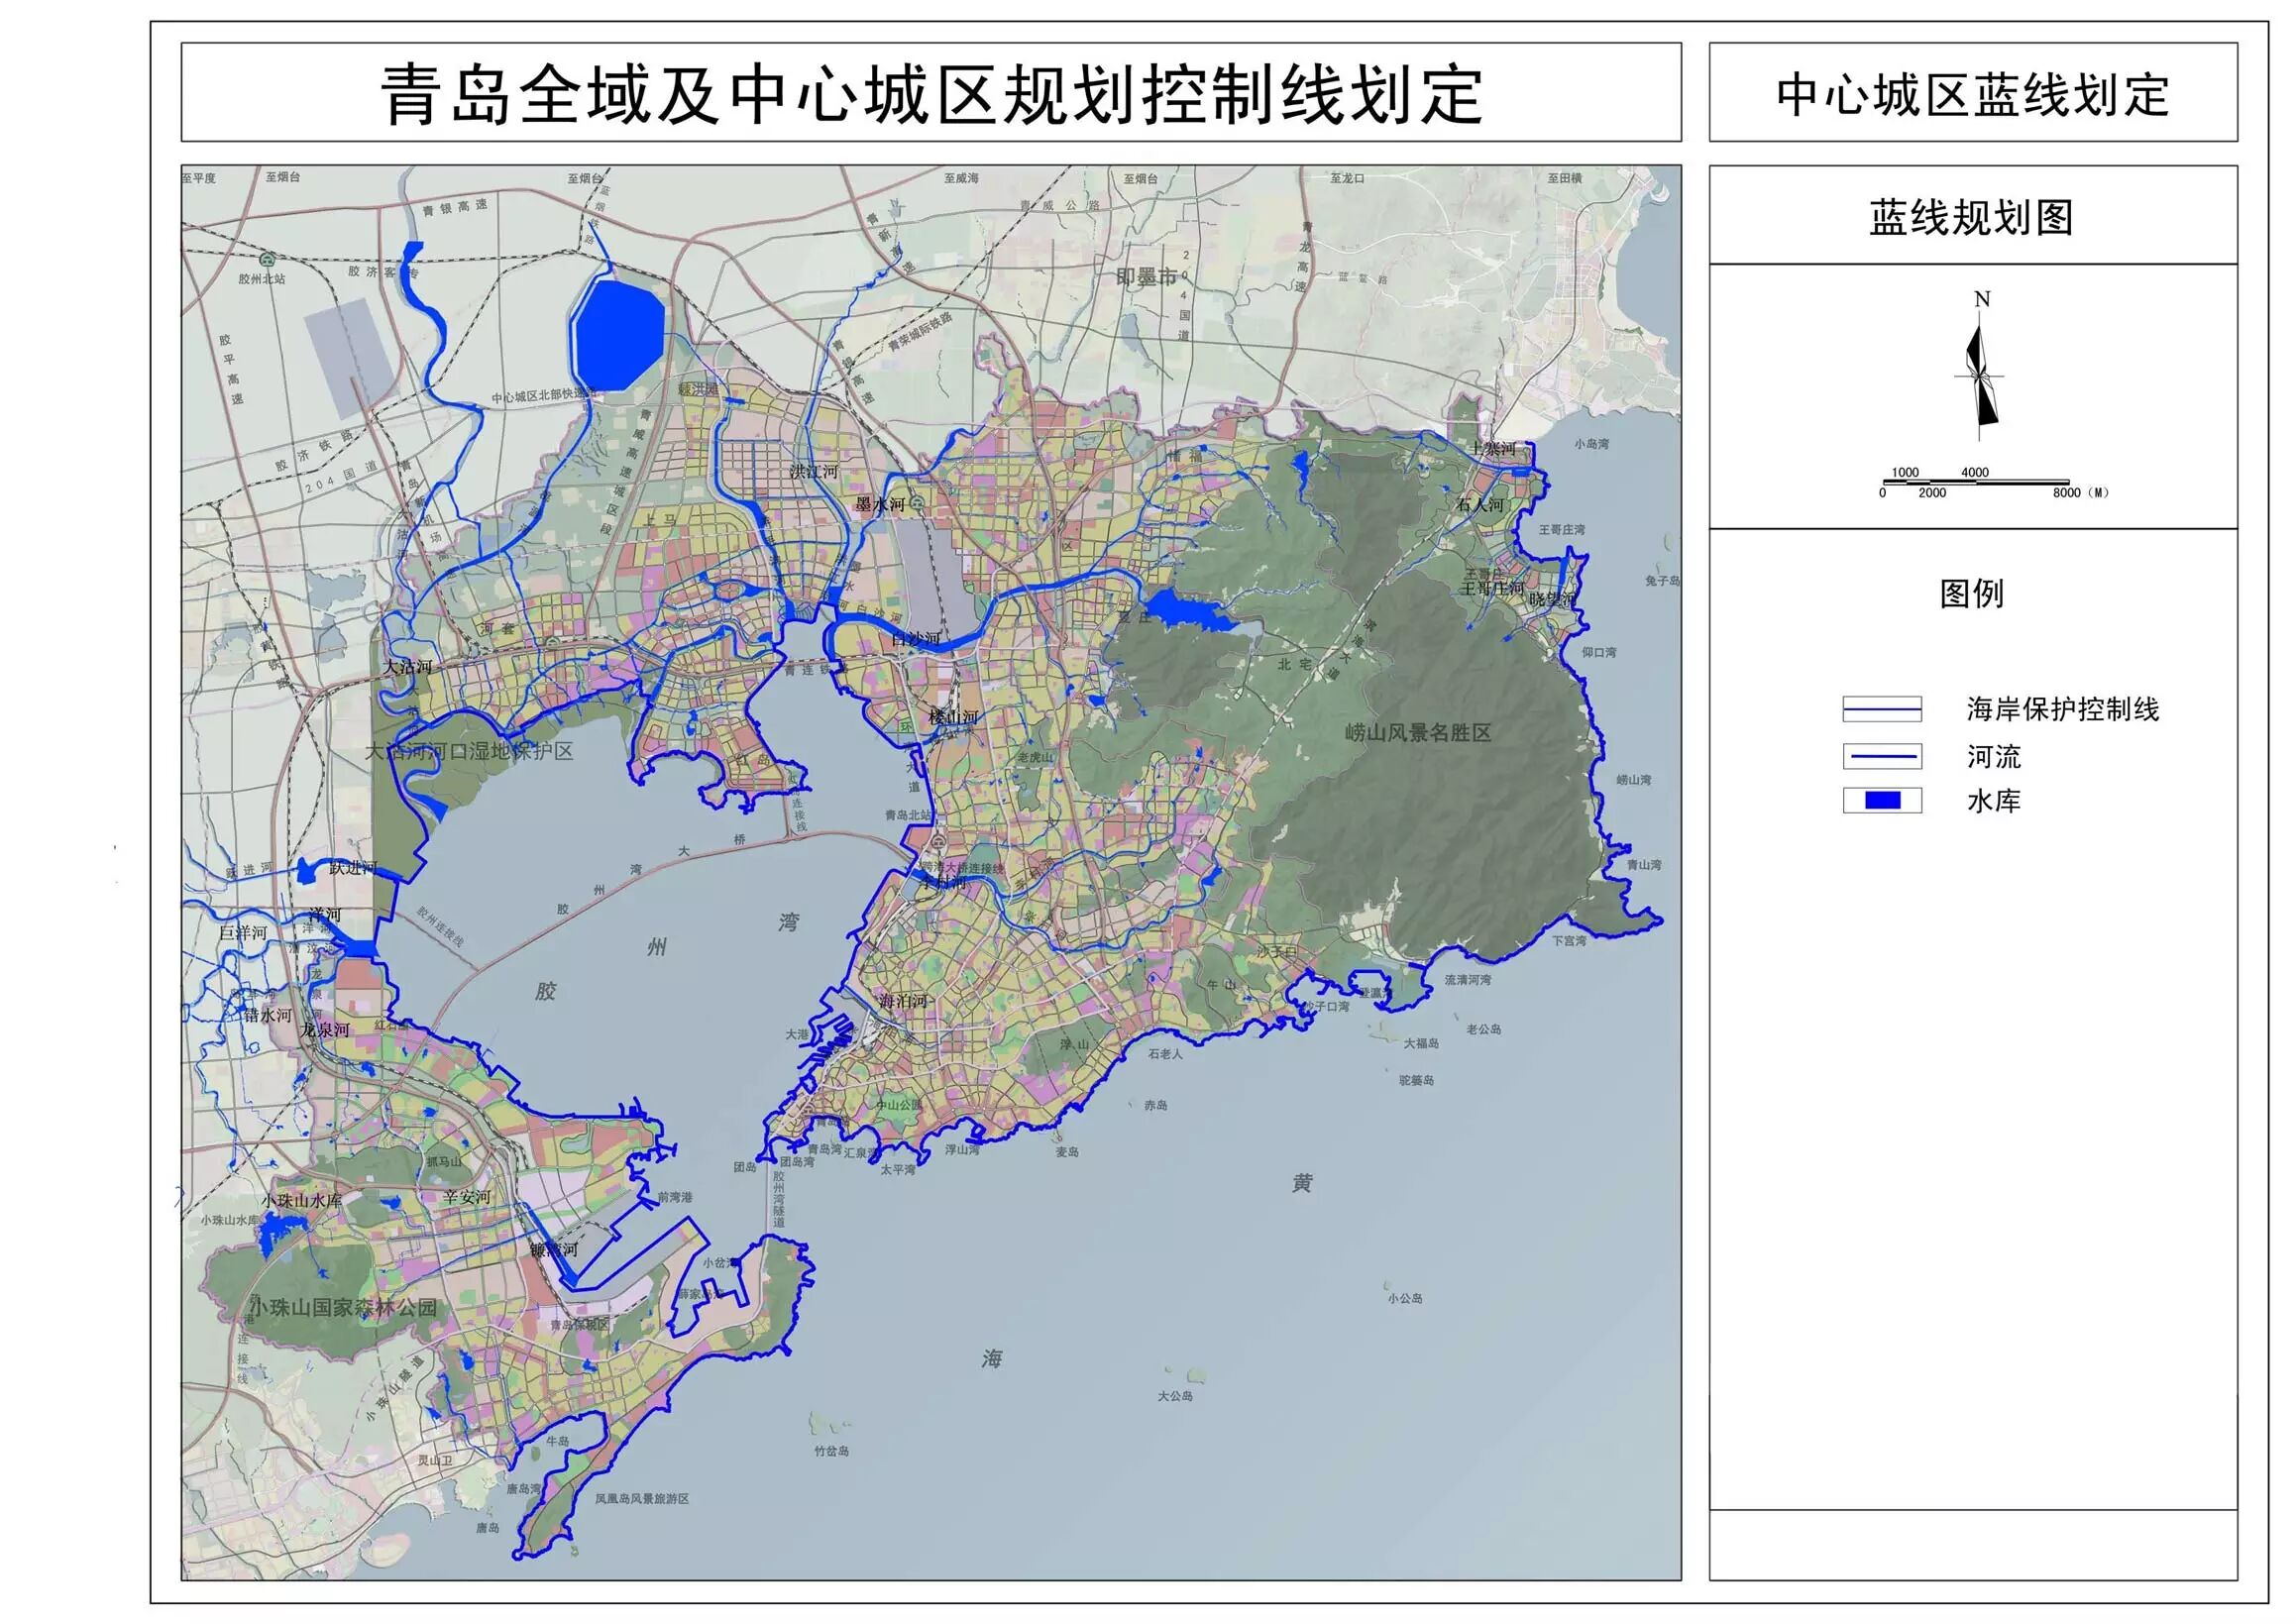
Task: Click the 海泊河 river label
Action: coord(902,1000)
